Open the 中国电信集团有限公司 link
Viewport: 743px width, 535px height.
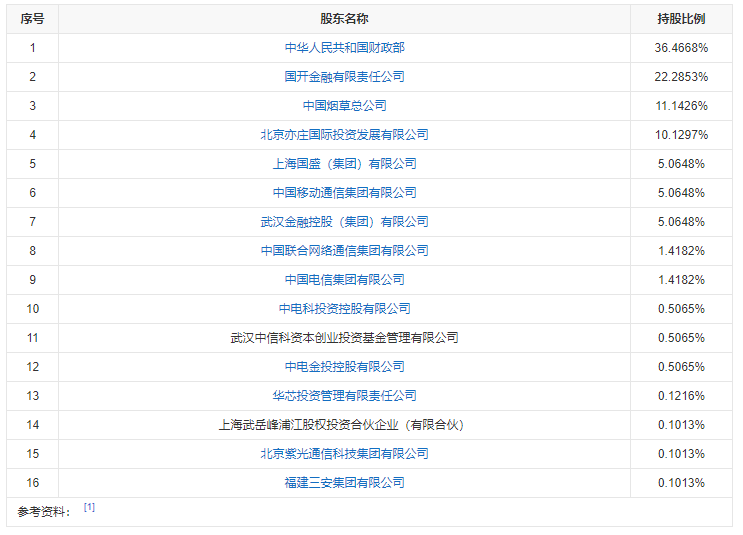(x=344, y=280)
